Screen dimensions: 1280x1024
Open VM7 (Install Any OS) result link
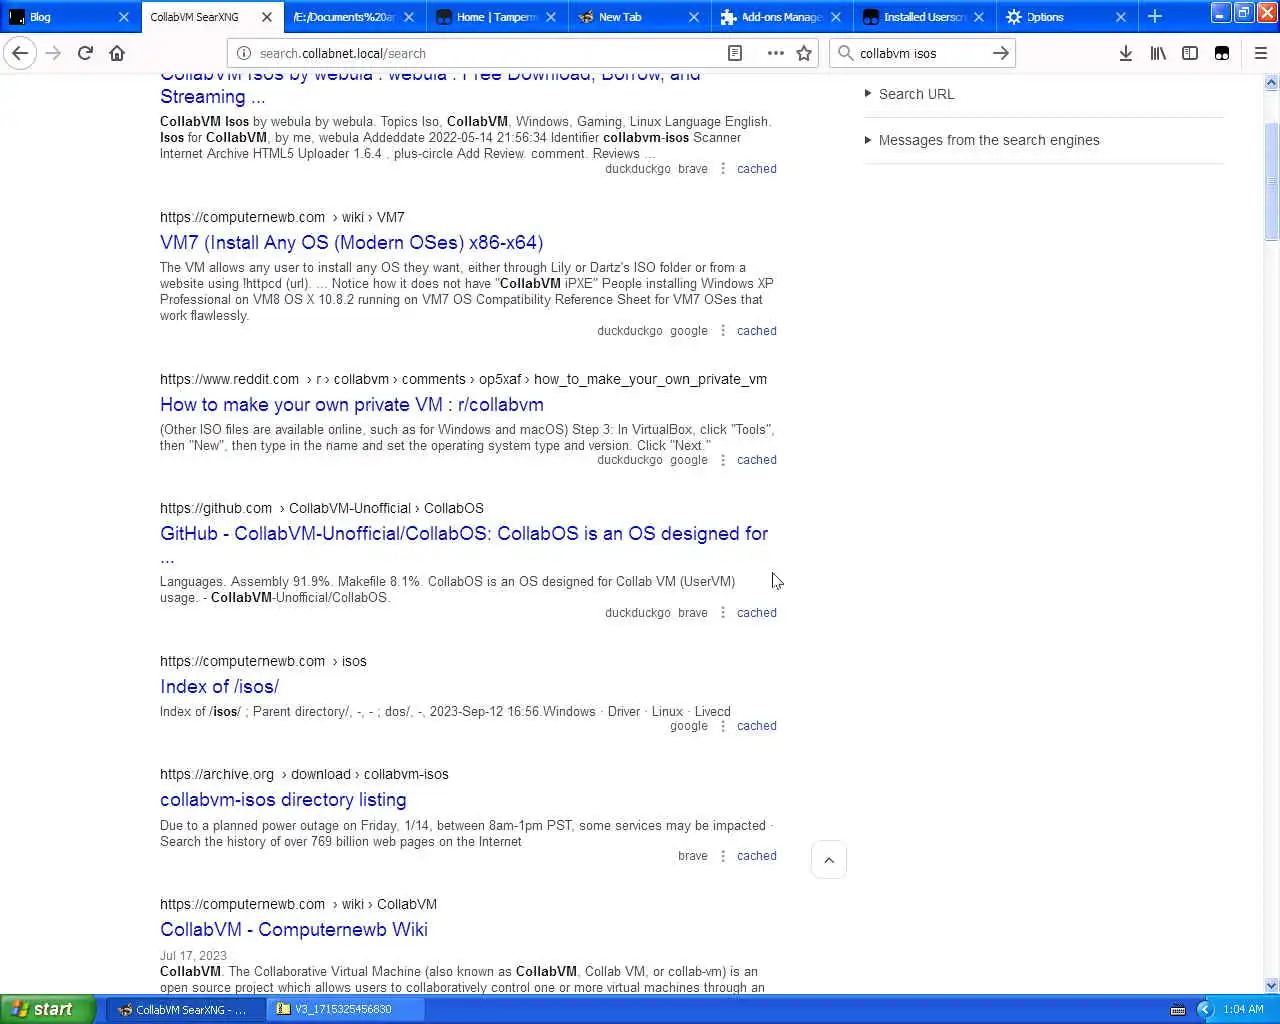(x=351, y=243)
